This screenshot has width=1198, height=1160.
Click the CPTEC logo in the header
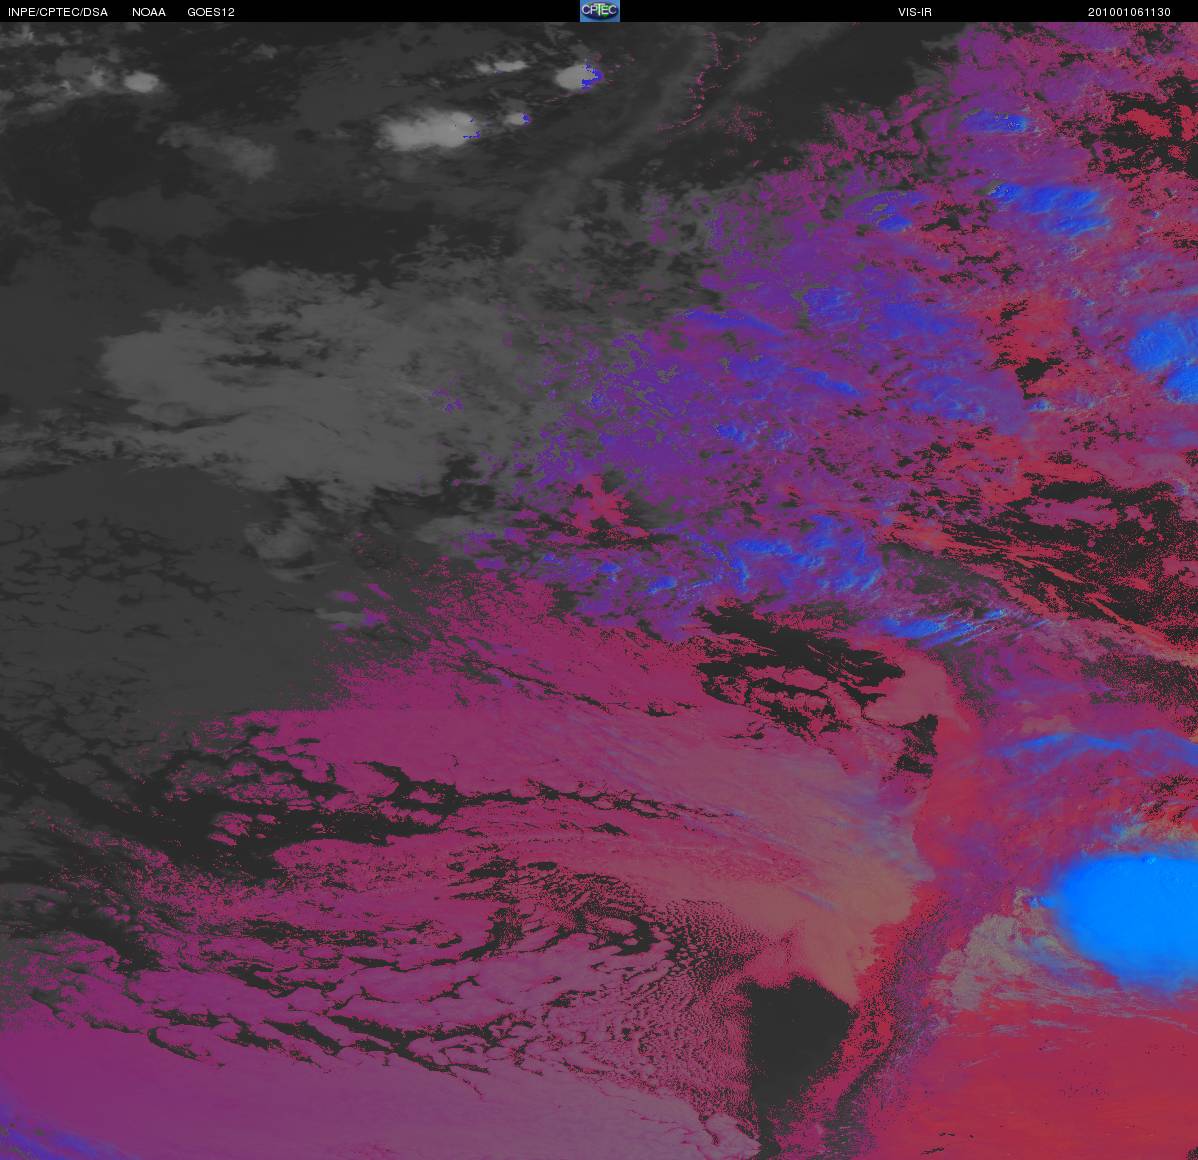(x=600, y=11)
